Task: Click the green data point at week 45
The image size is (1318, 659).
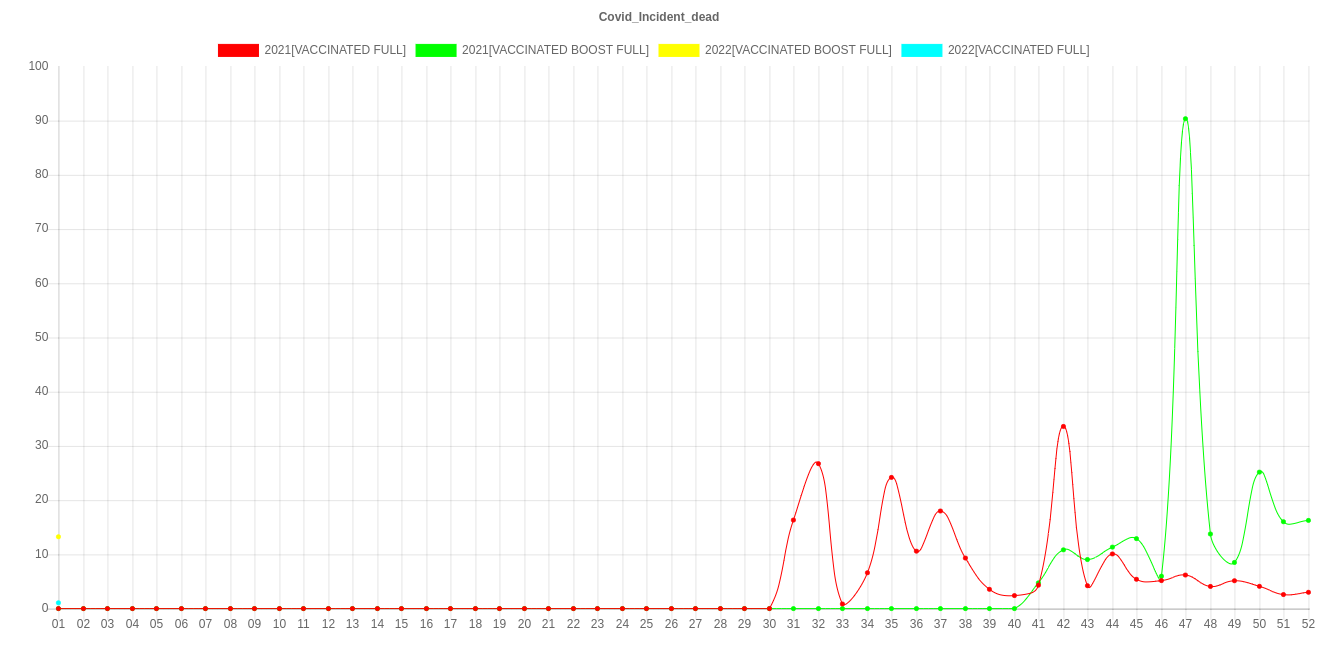Action: [x=1136, y=539]
